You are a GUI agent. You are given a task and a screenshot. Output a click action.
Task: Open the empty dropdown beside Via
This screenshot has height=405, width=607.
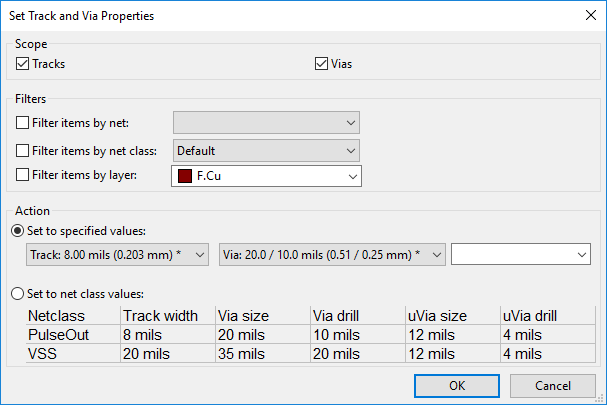pos(521,255)
